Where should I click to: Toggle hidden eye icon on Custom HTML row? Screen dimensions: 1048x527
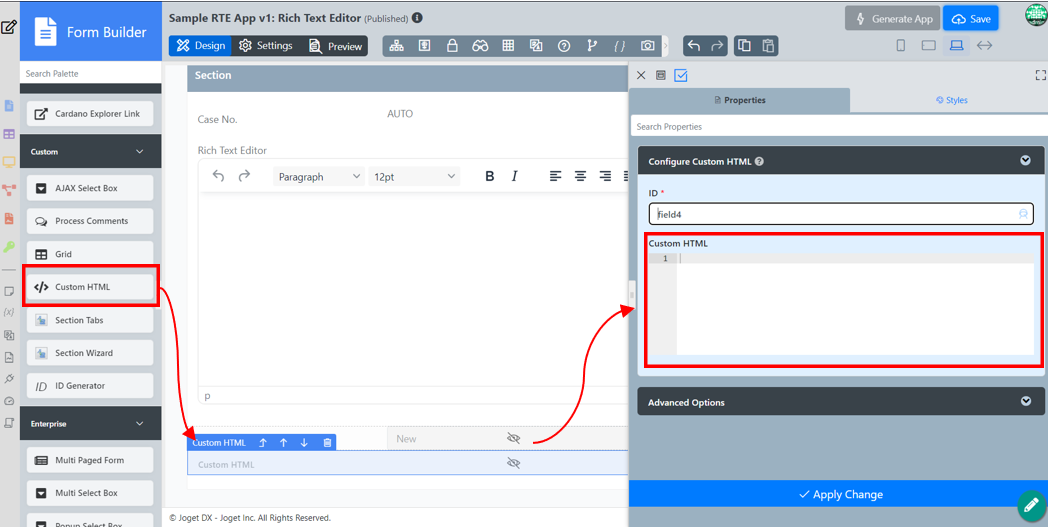click(x=514, y=464)
